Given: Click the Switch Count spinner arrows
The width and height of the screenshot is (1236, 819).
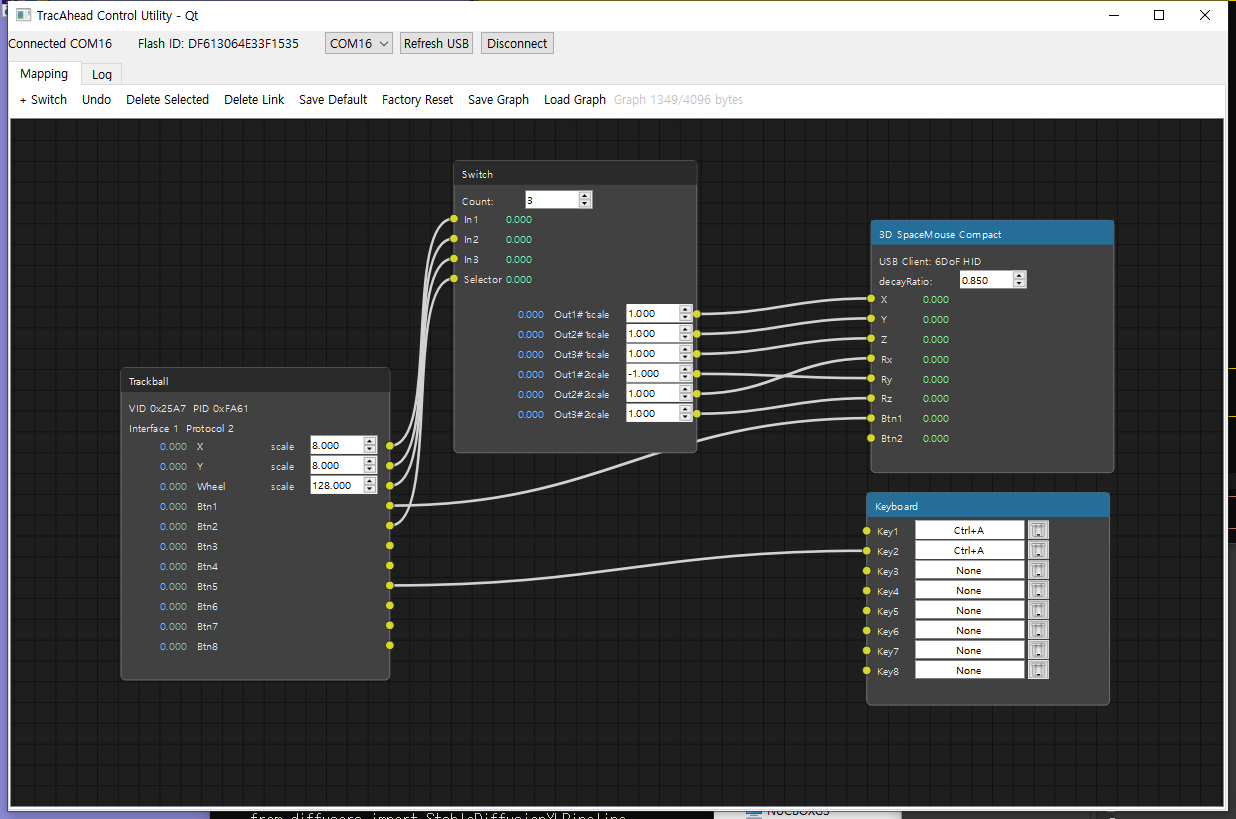Looking at the screenshot, I should click(x=585, y=200).
